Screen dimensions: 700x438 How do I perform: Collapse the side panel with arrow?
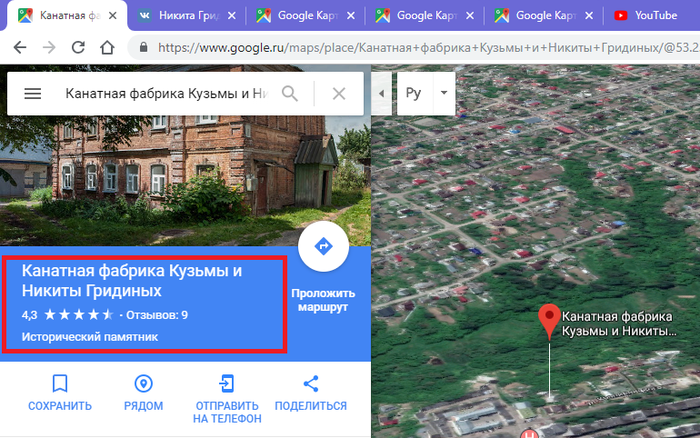tap(381, 93)
